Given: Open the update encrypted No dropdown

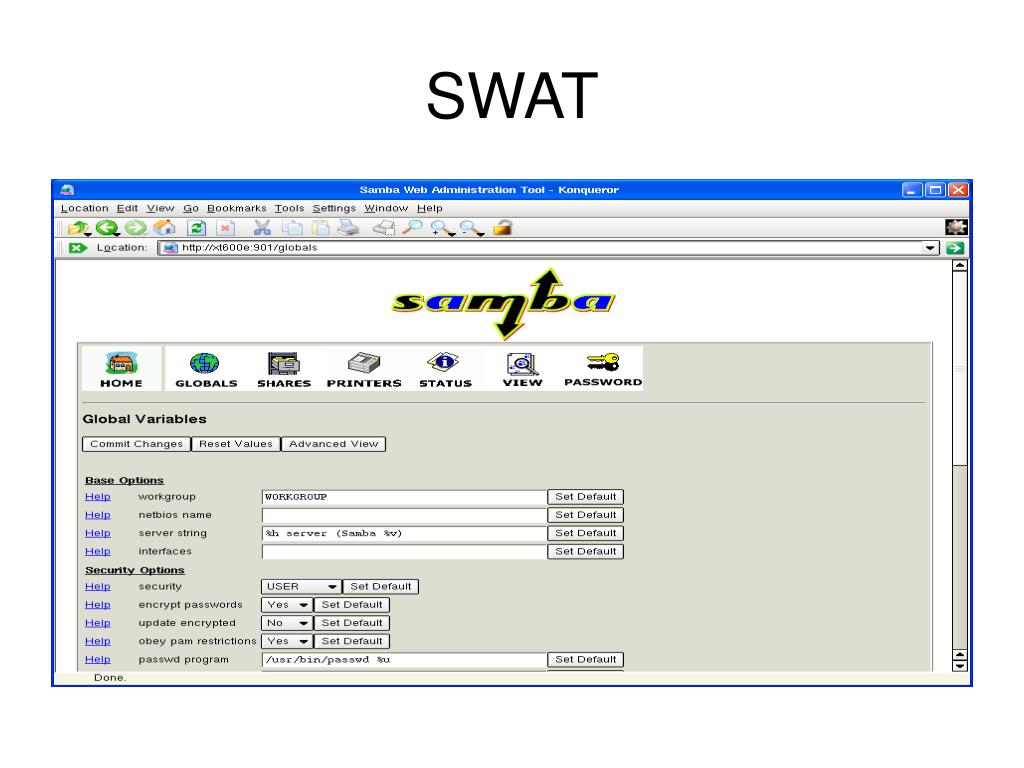Looking at the screenshot, I should (287, 623).
